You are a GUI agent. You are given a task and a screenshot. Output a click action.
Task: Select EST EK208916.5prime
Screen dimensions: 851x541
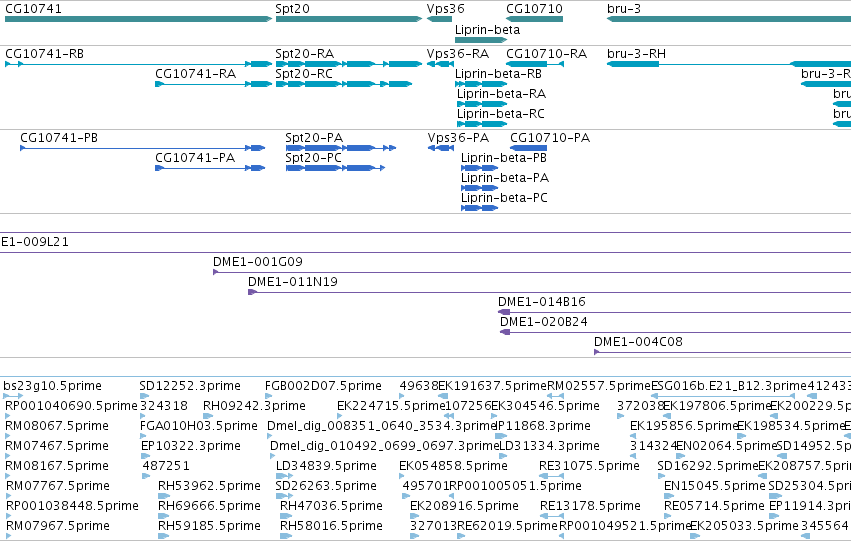click(x=464, y=507)
